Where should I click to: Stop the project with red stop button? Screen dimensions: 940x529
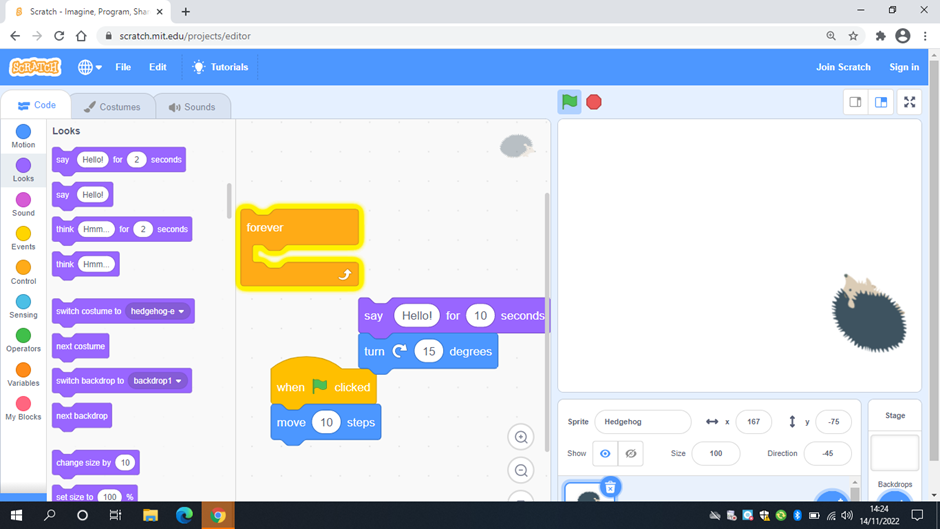593,102
